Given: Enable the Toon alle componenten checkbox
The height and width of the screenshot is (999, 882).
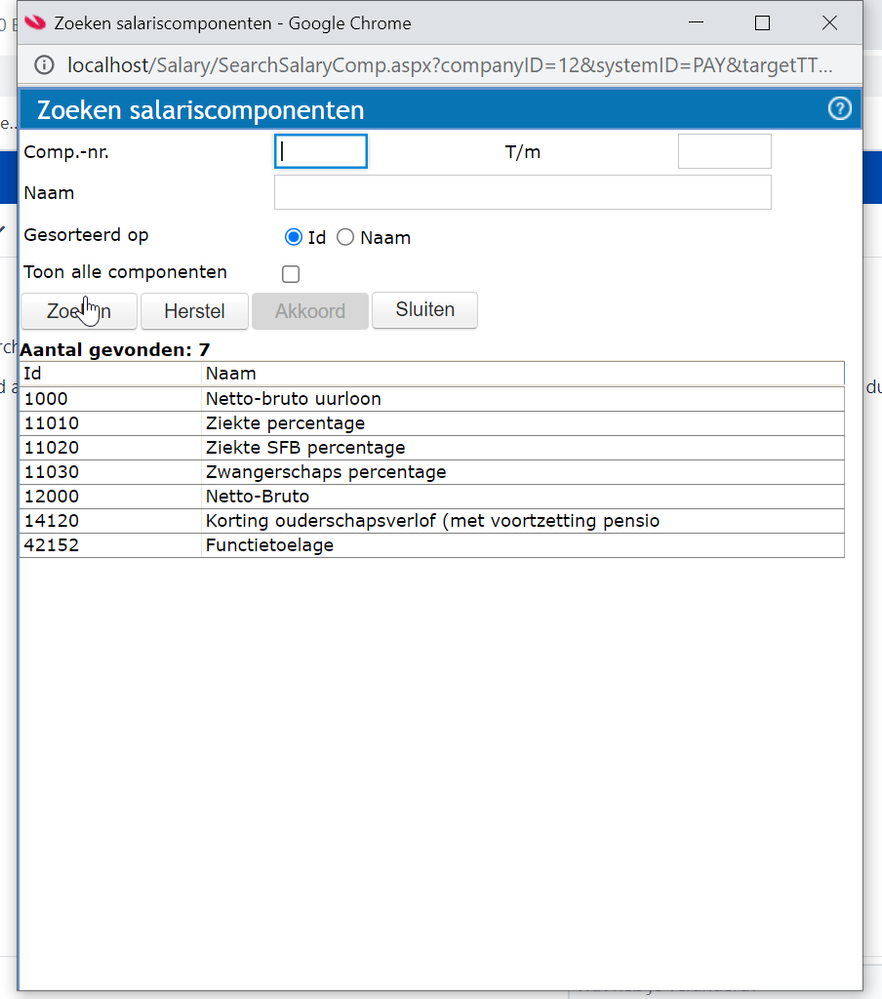Looking at the screenshot, I should tap(291, 274).
